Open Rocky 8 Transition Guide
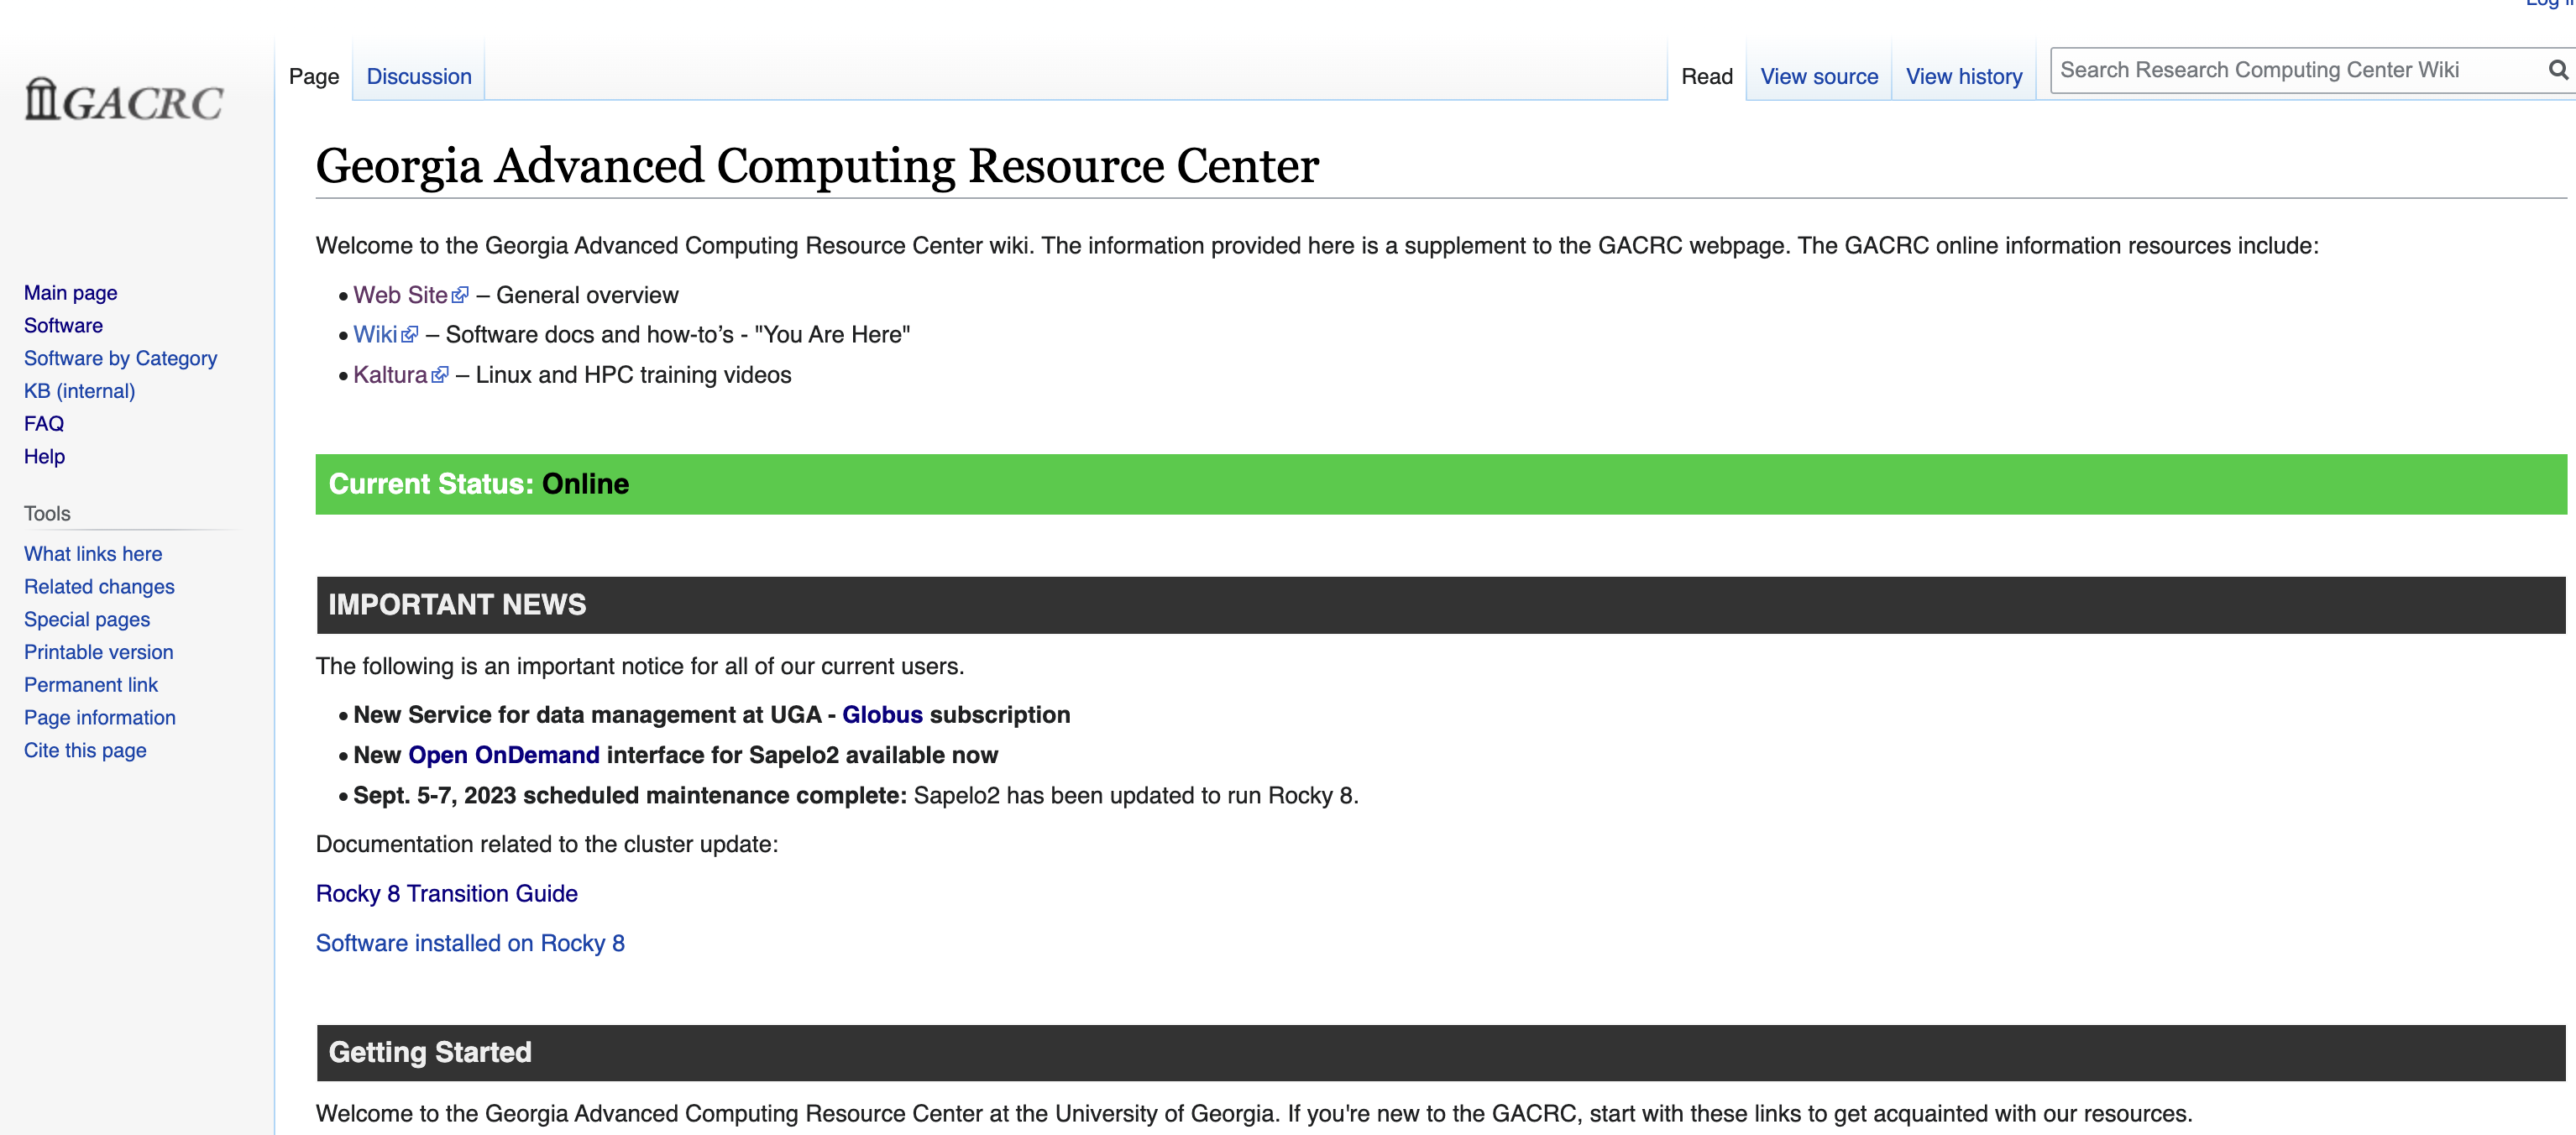This screenshot has height=1135, width=2576. 447,894
